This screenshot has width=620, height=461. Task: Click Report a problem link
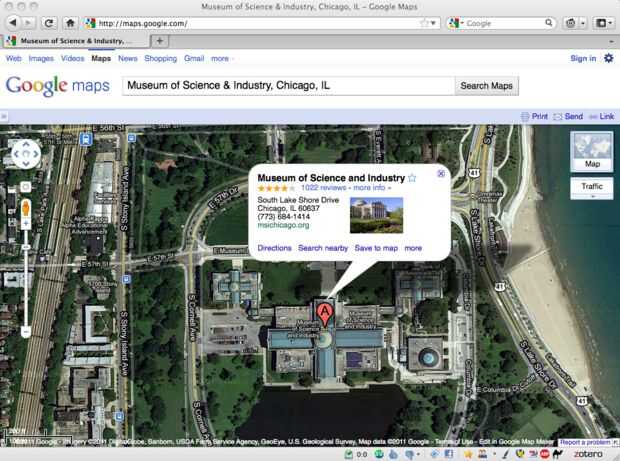(x=586, y=442)
